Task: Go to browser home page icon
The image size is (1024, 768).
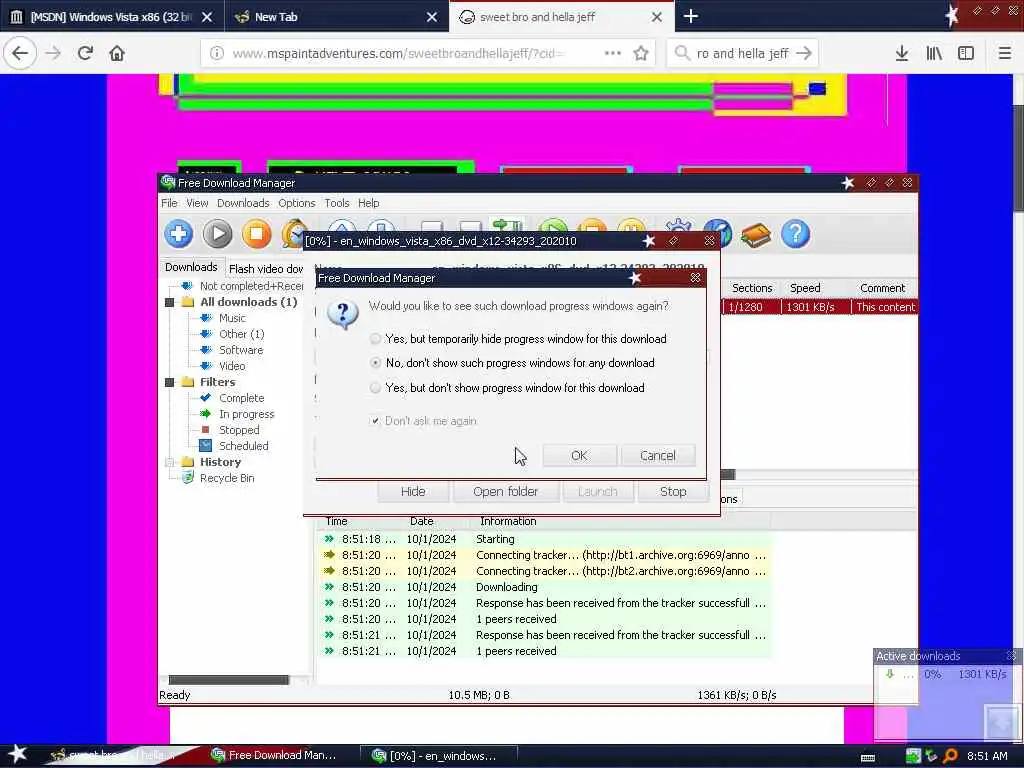Action: coord(117,53)
